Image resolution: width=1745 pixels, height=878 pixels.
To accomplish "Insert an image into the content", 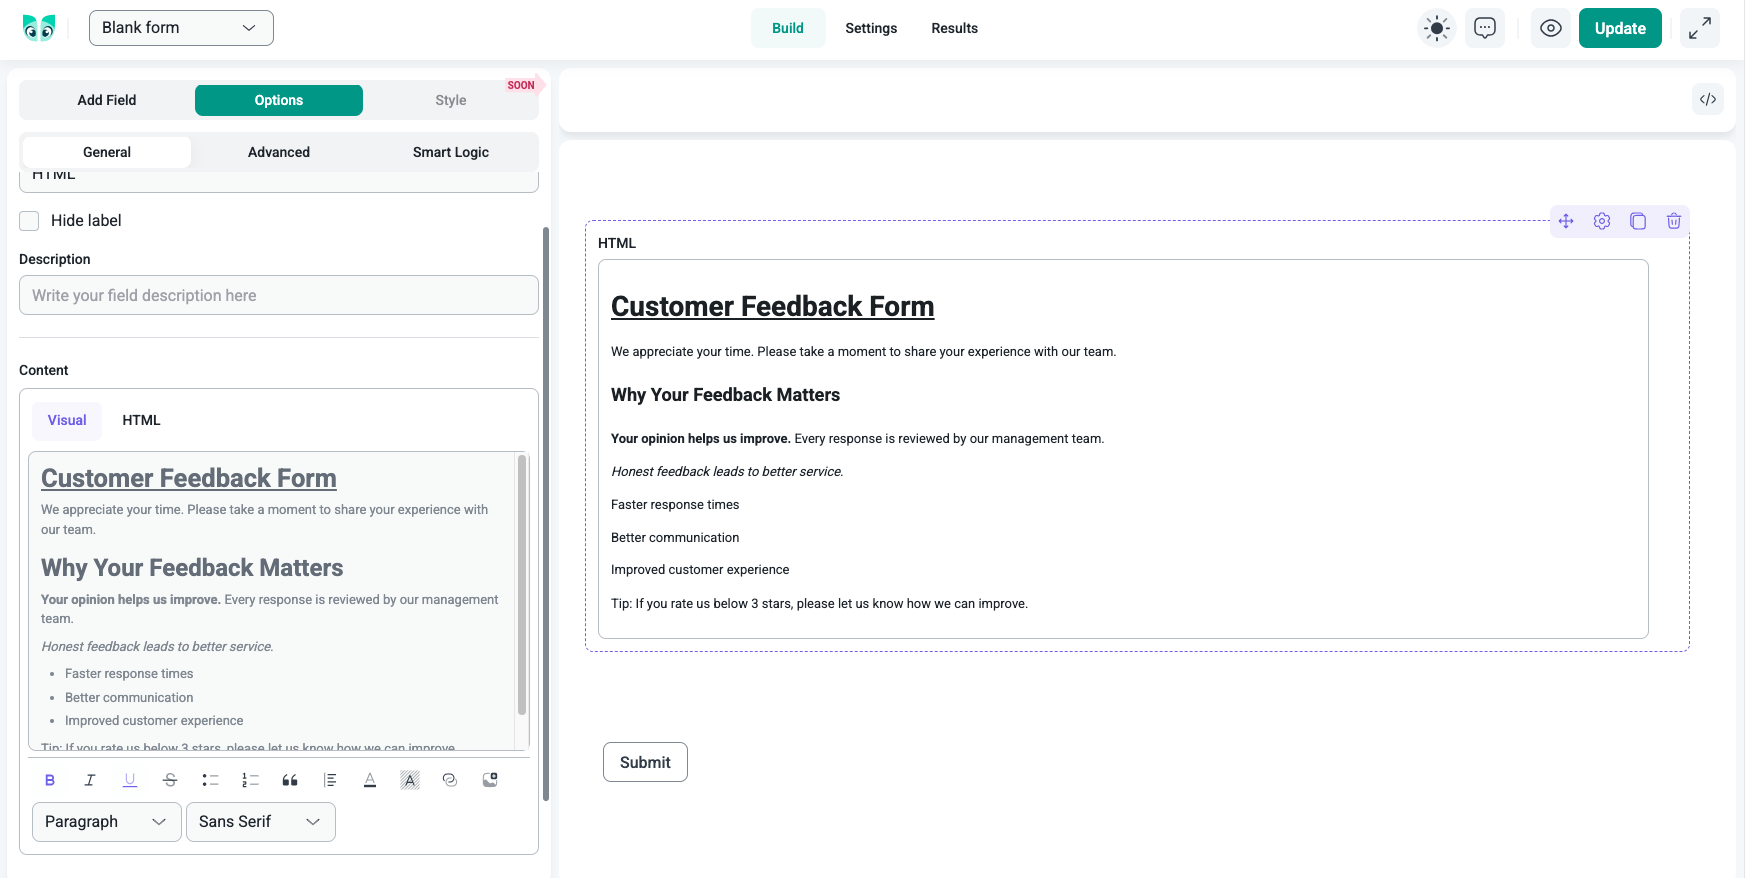I will pos(490,780).
